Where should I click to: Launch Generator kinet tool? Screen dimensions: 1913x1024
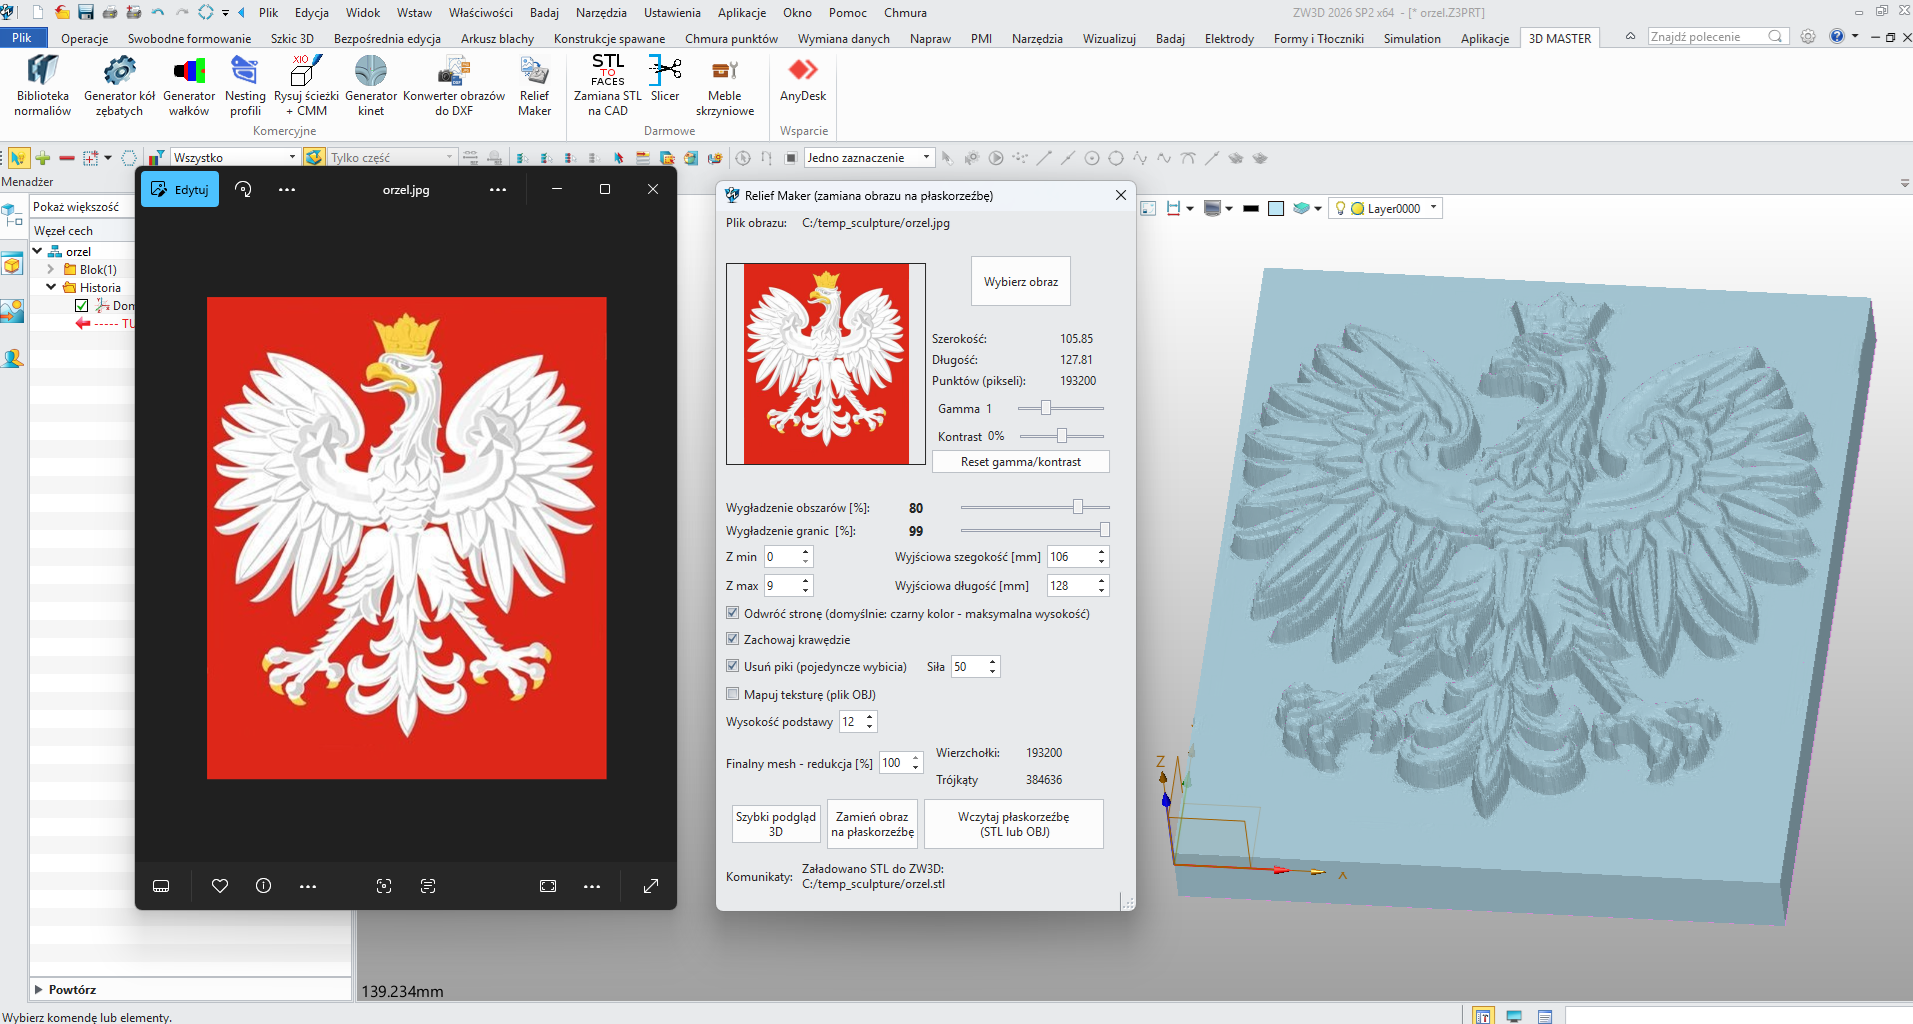tap(371, 85)
